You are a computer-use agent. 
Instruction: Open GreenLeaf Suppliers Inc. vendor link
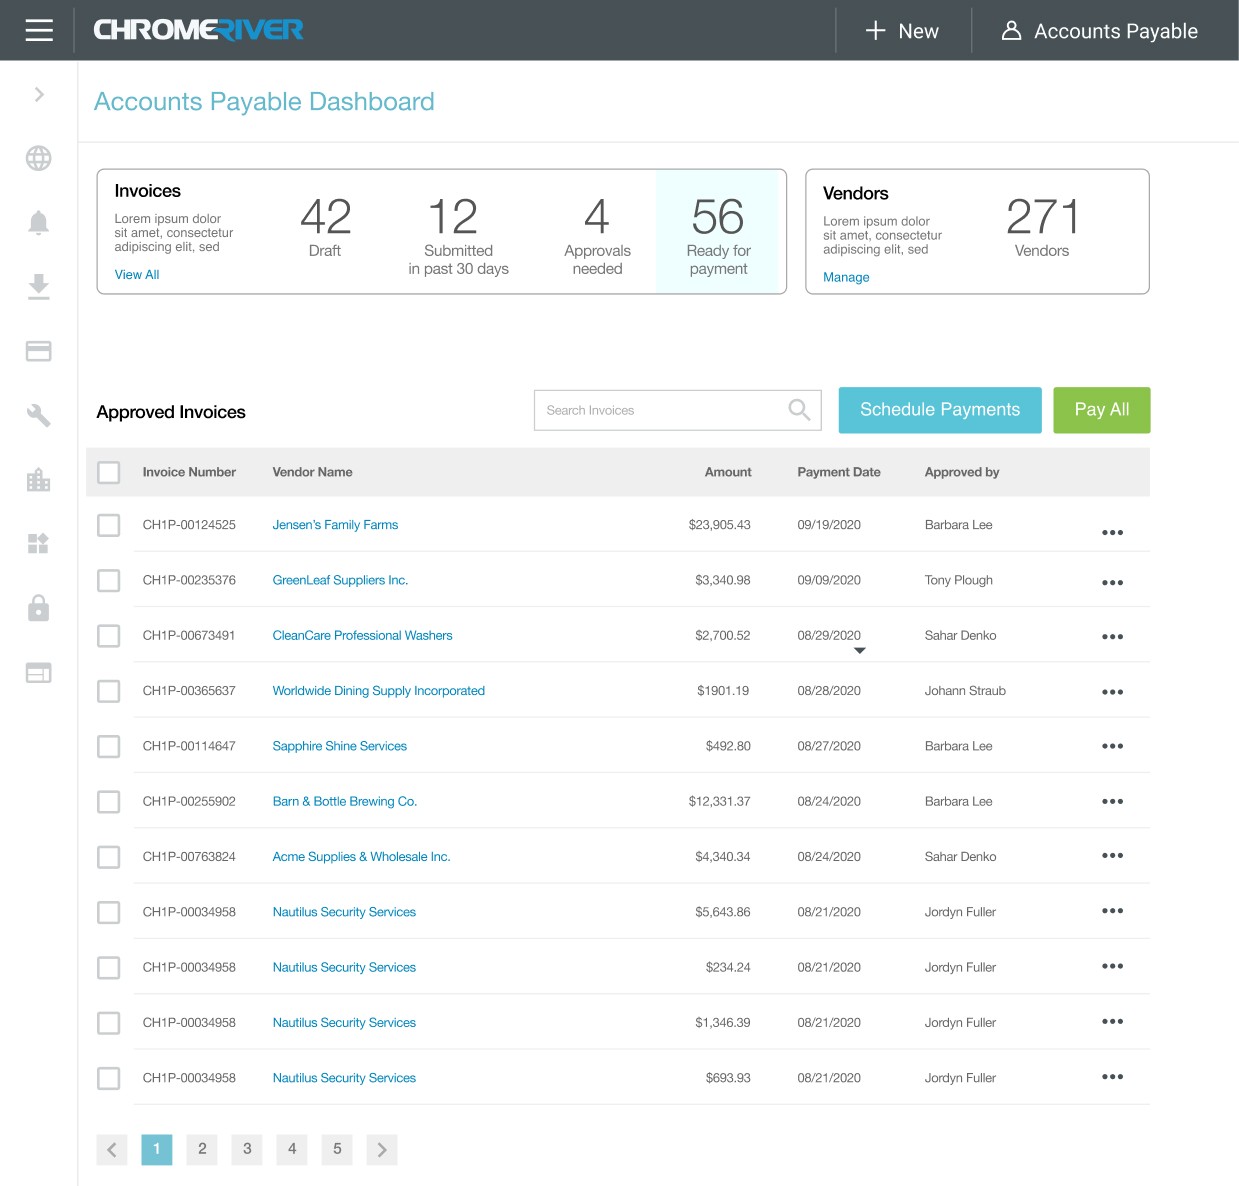tap(340, 580)
